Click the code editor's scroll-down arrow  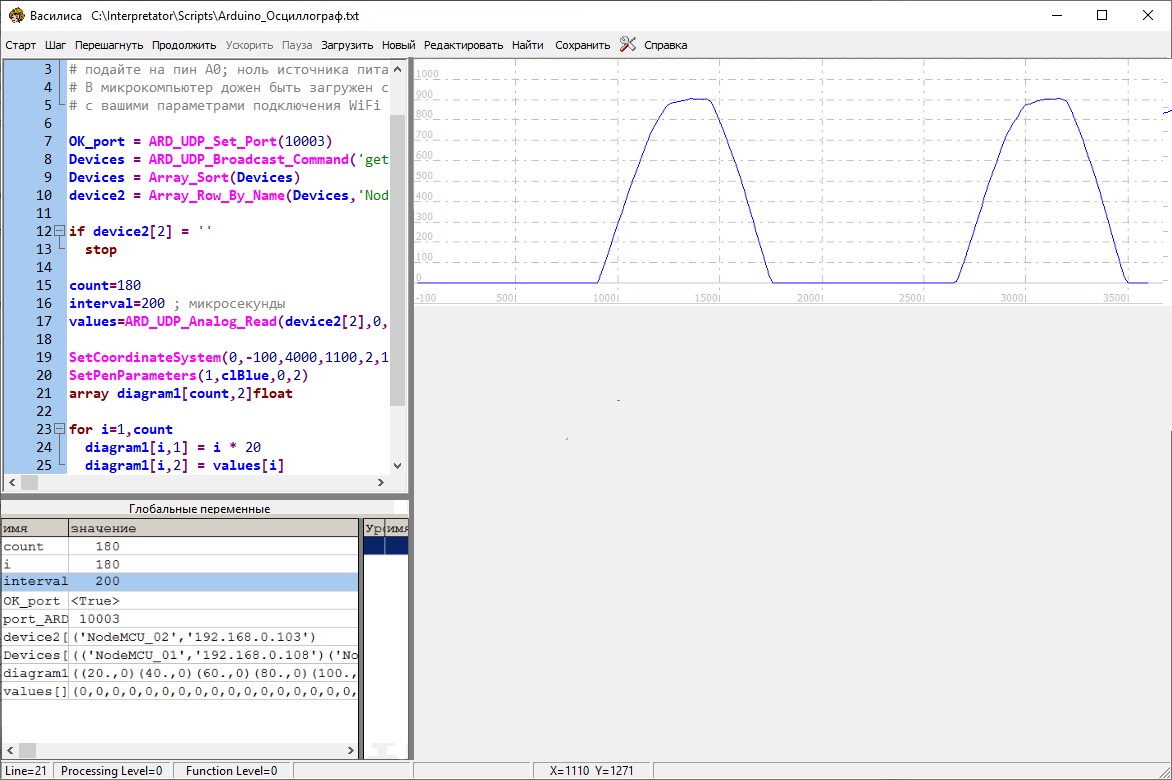(x=397, y=465)
